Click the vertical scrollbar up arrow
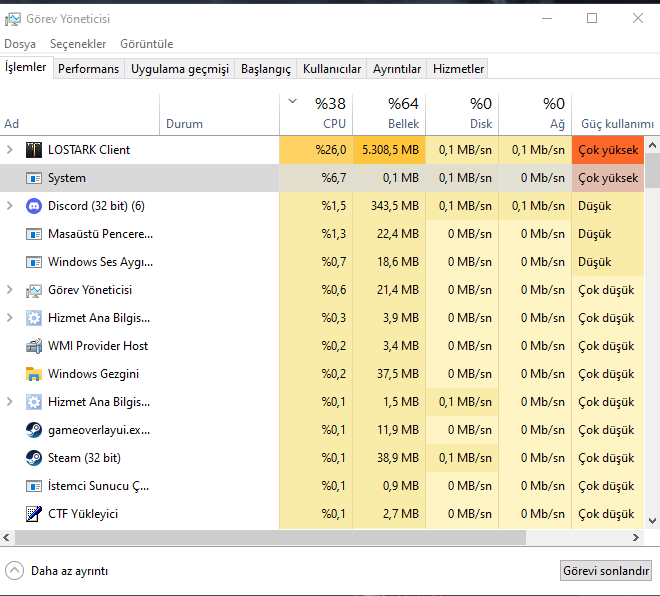 click(x=652, y=146)
